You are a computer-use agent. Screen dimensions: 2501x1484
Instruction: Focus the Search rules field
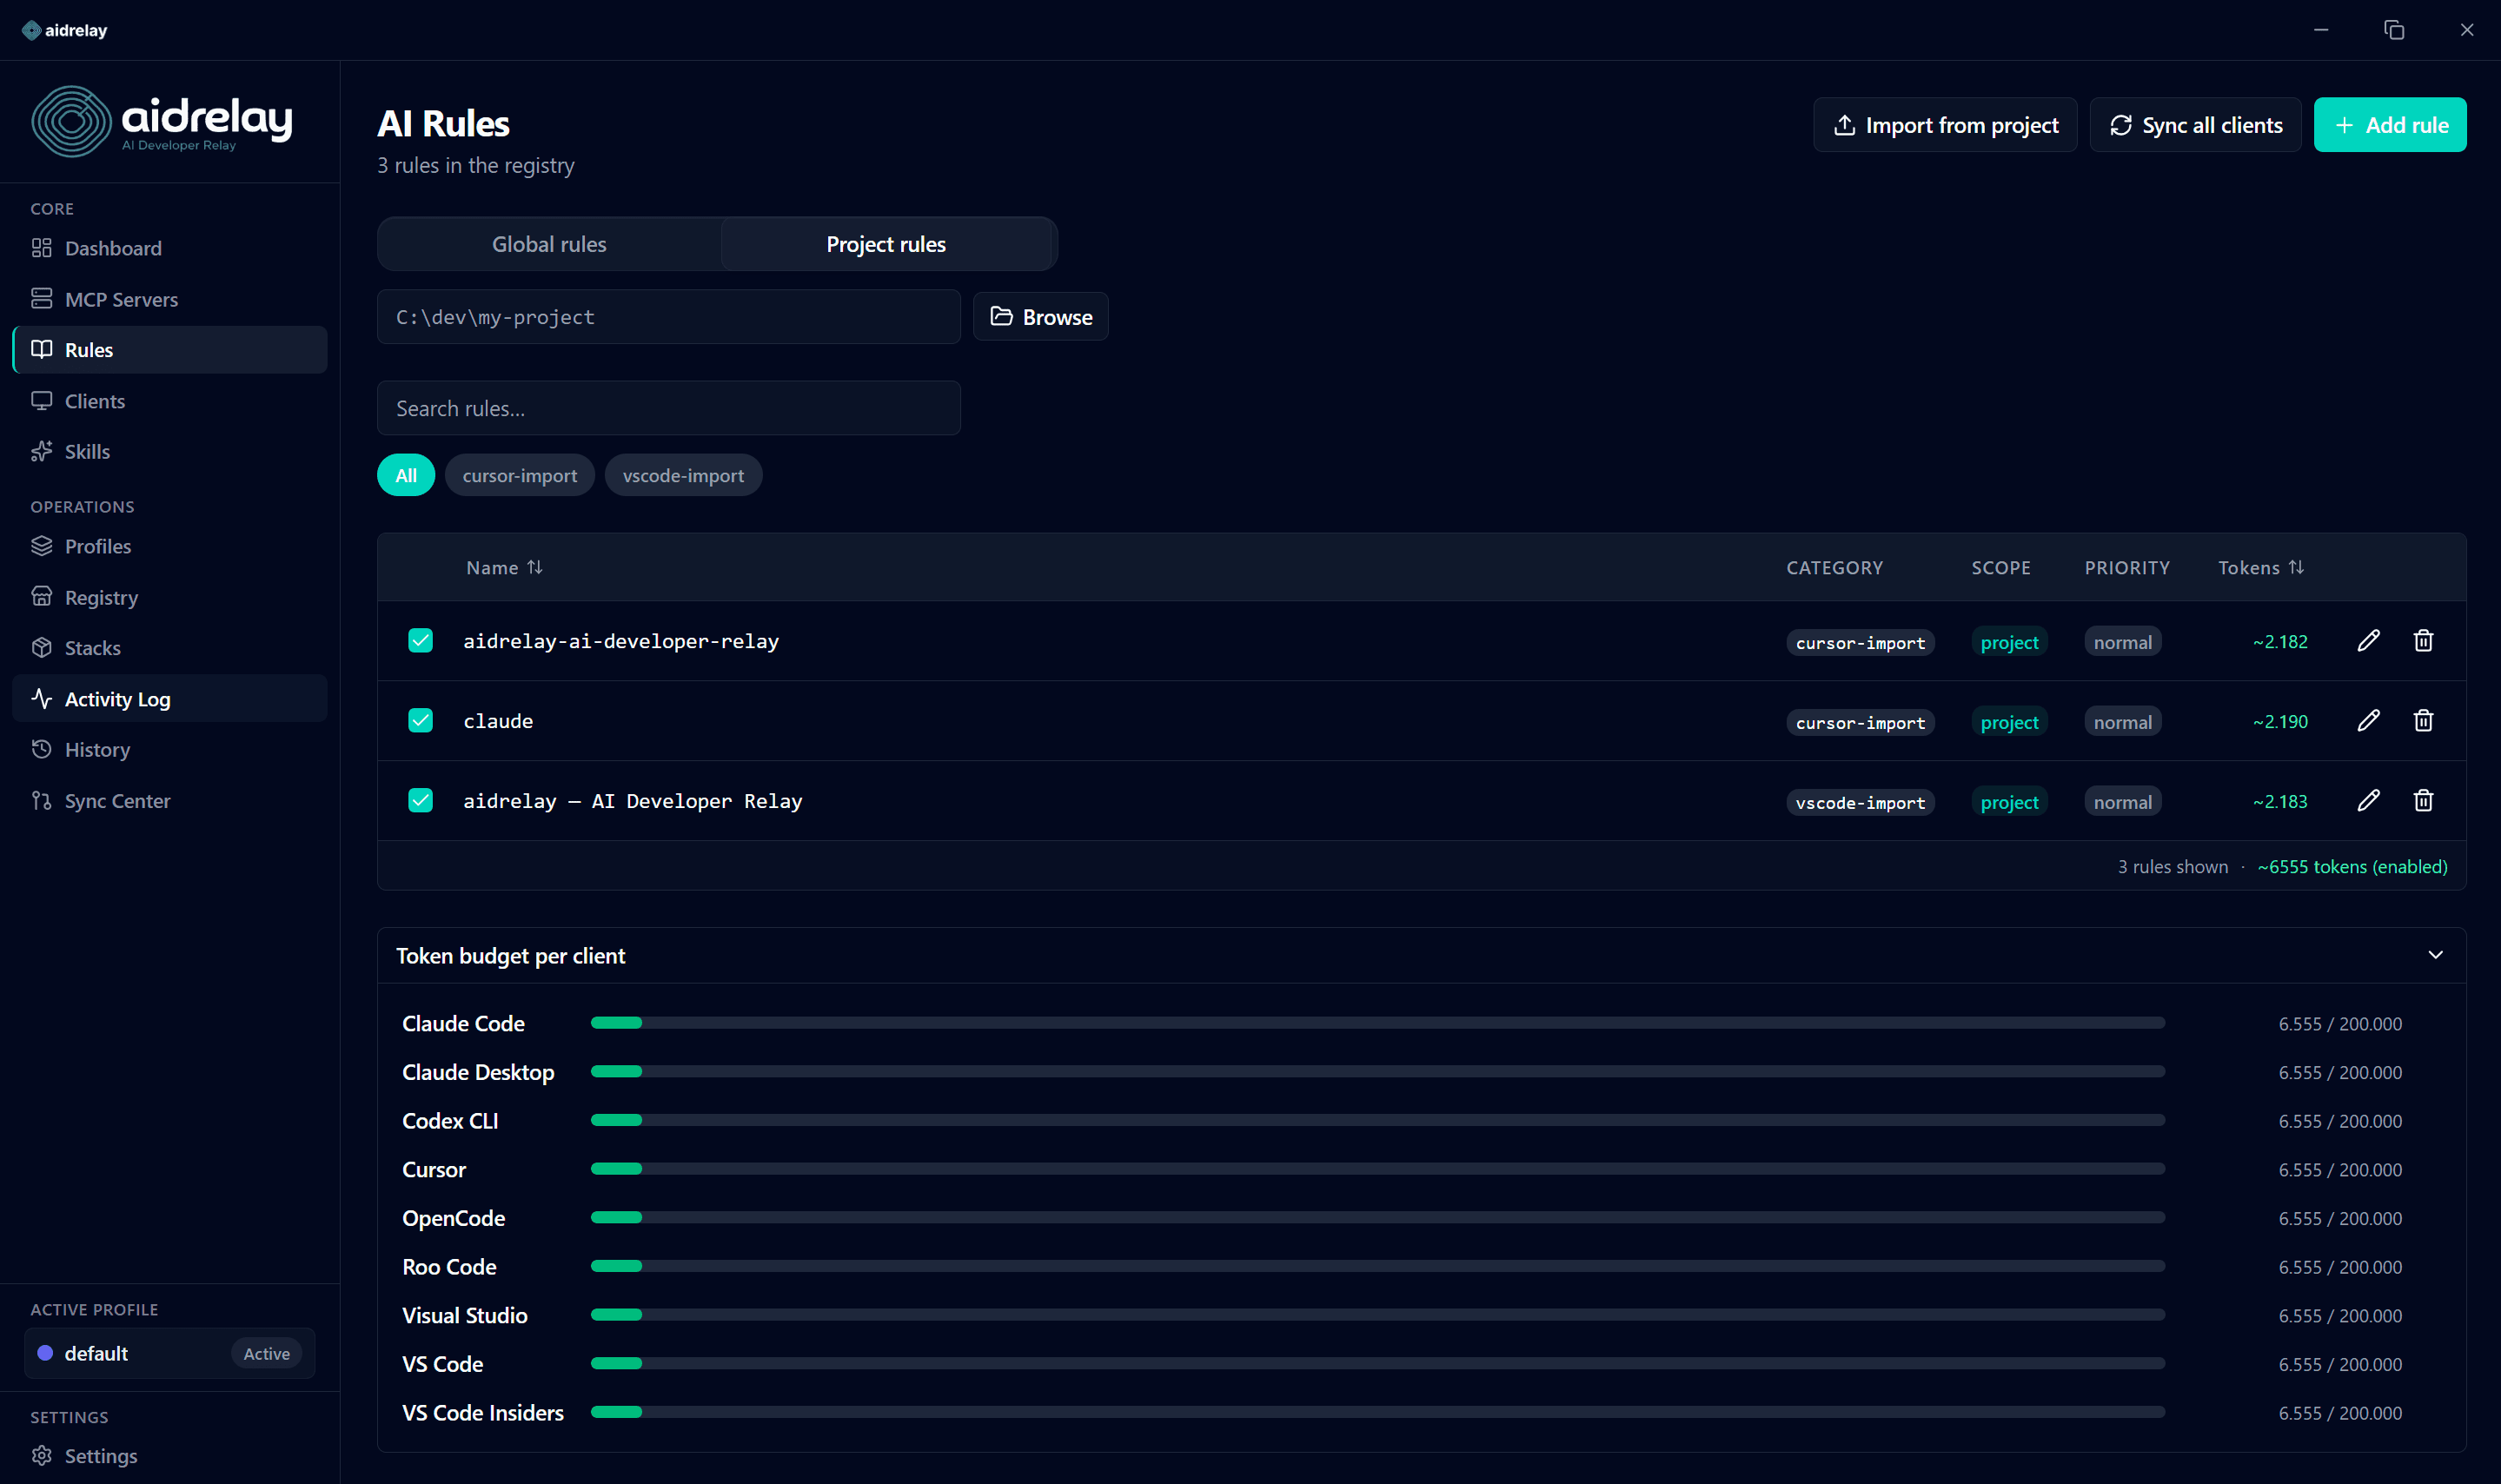pyautogui.click(x=668, y=408)
